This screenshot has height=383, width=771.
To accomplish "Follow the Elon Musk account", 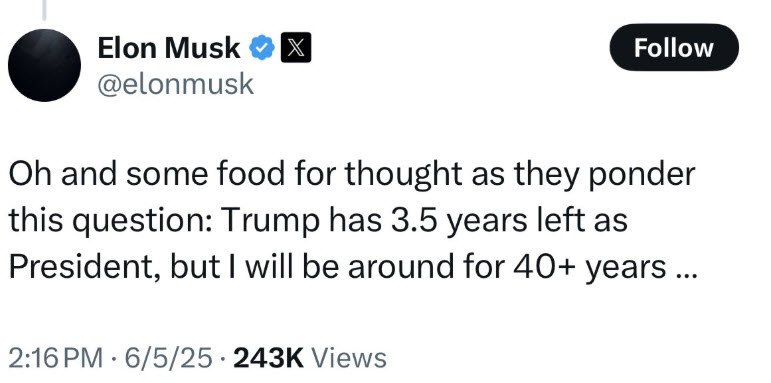I will click(674, 48).
